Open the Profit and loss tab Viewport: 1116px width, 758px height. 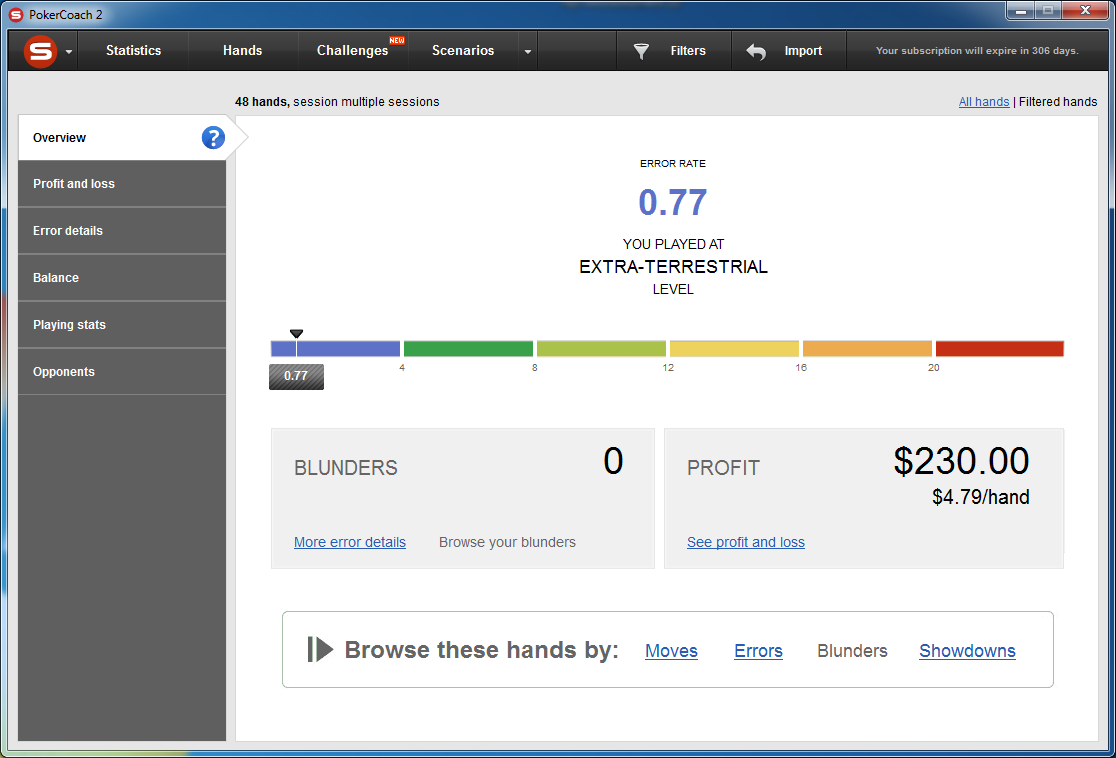pos(122,184)
